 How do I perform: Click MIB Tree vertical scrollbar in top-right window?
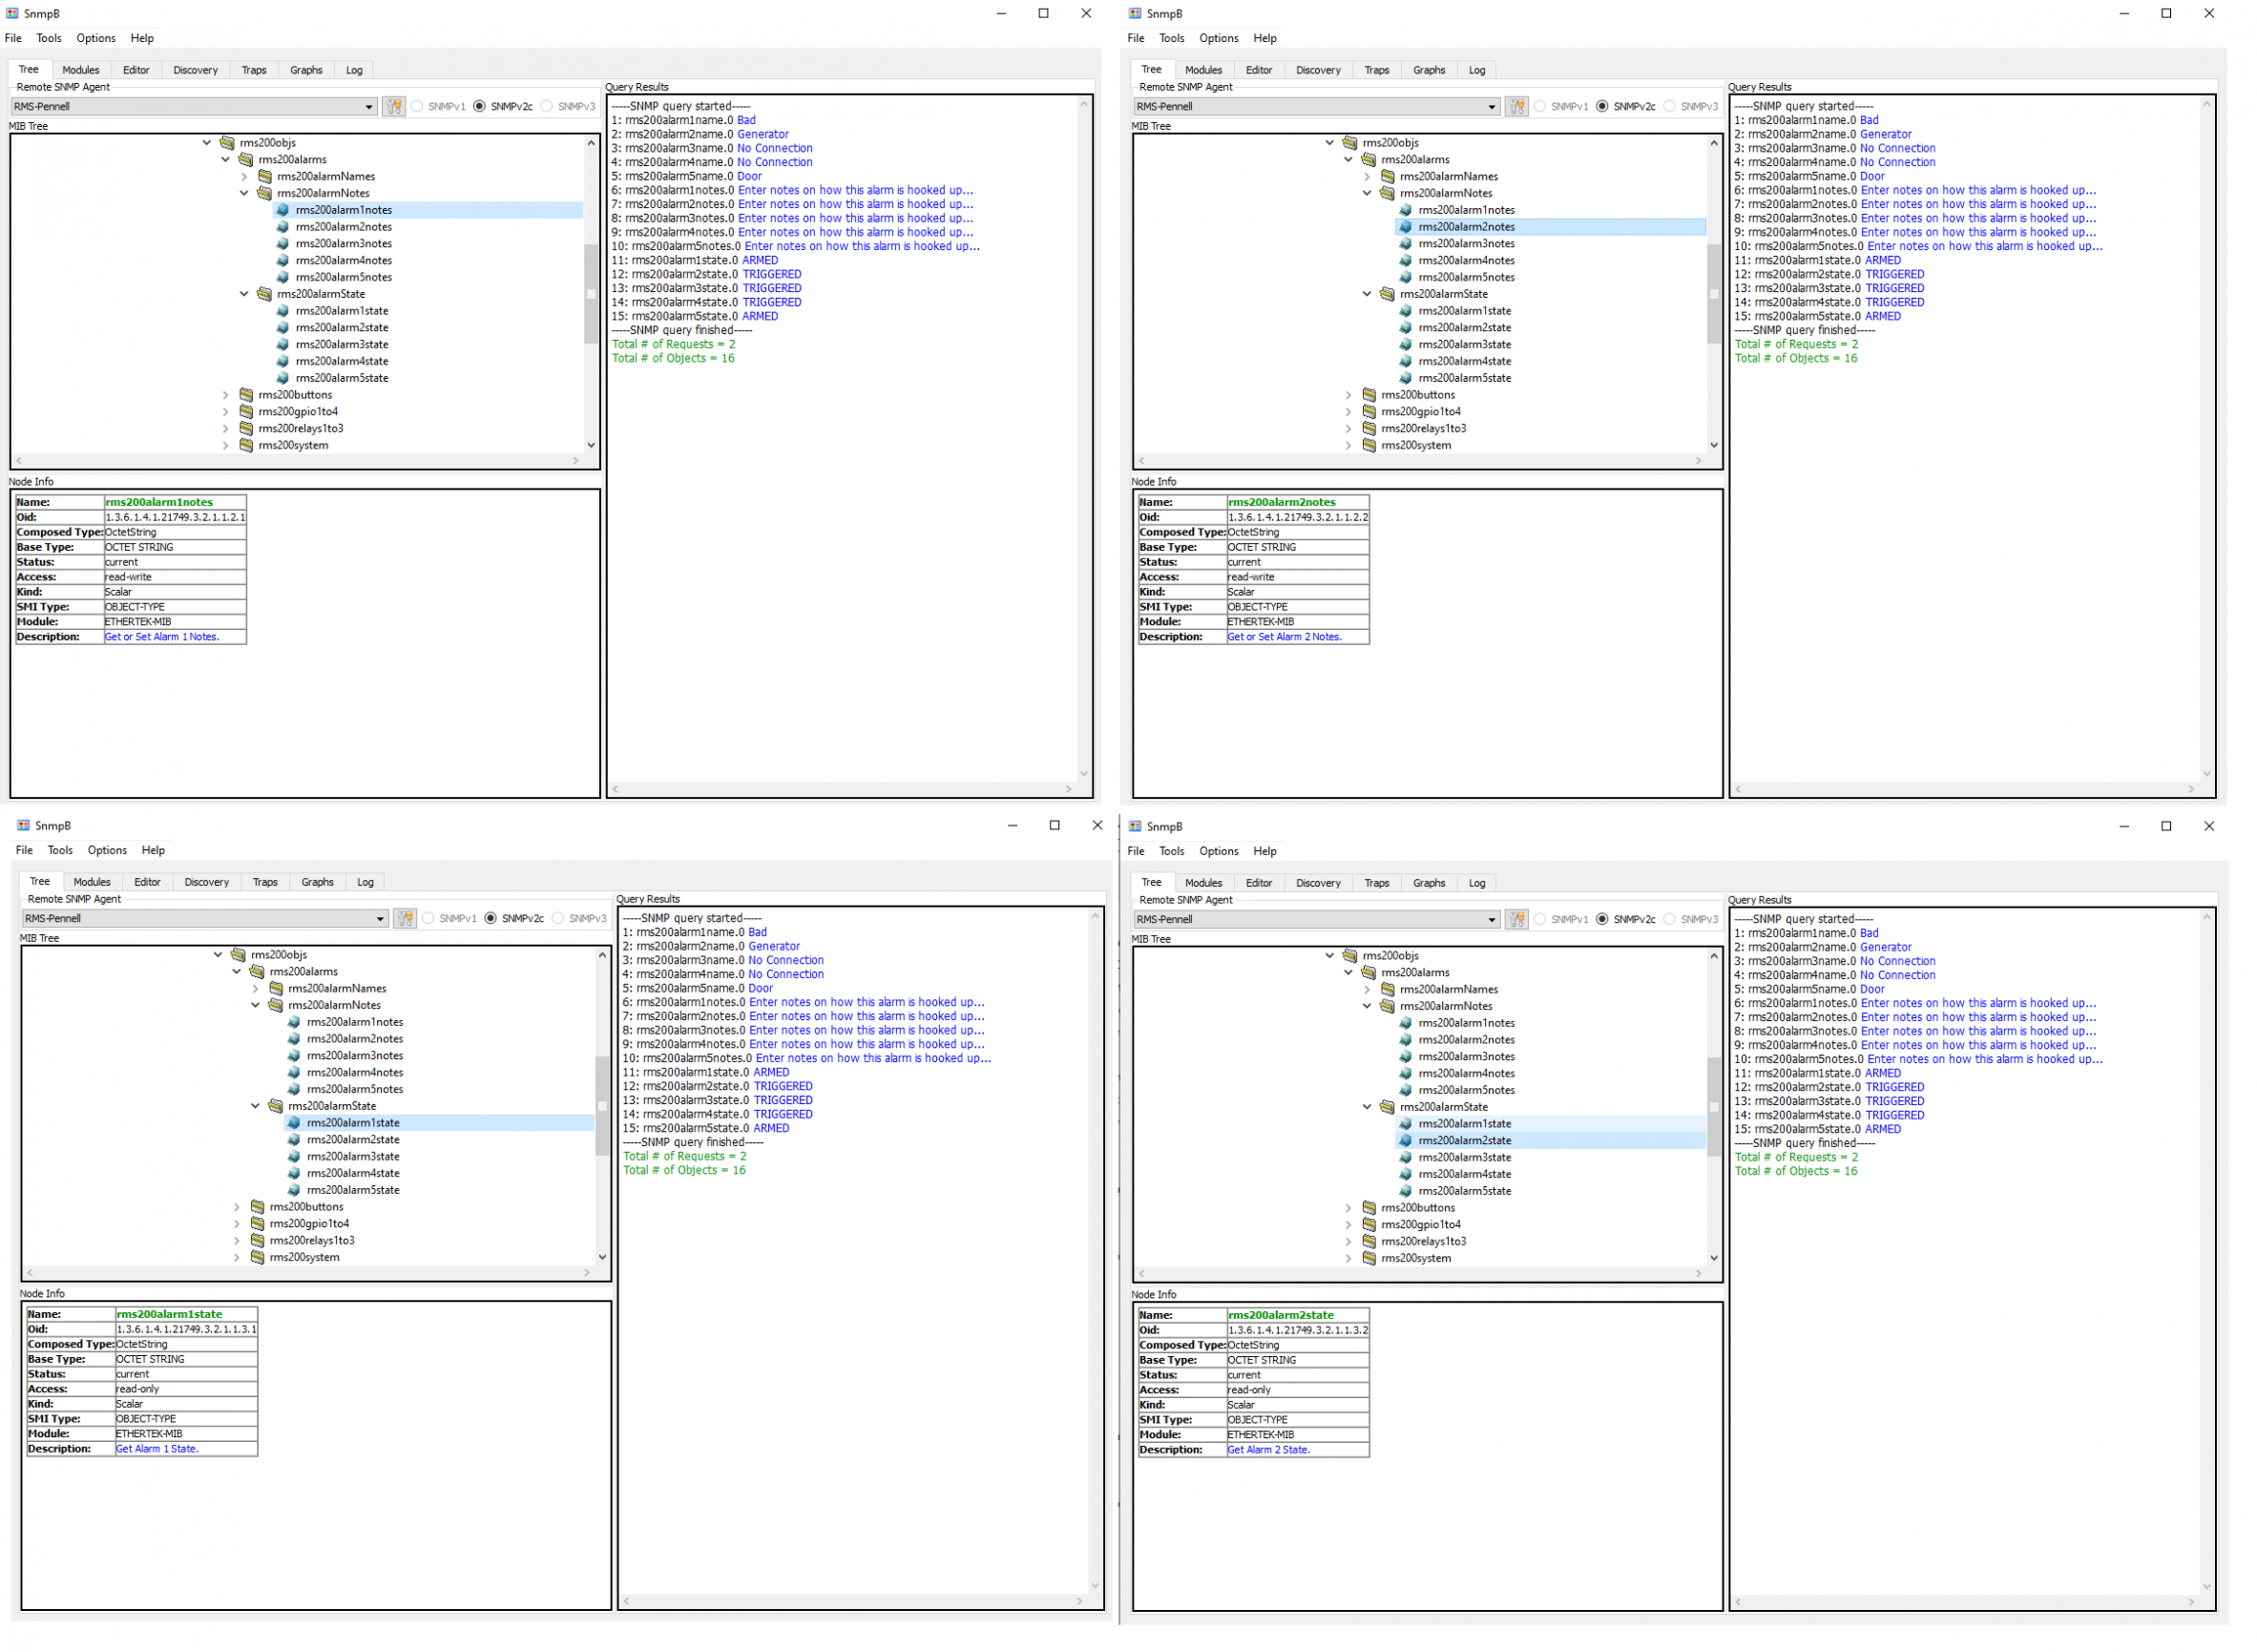[x=1713, y=294]
